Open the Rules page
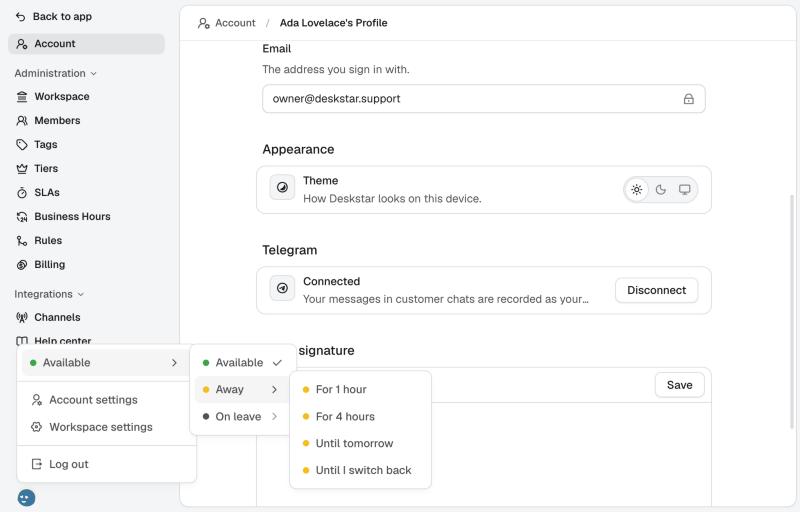This screenshot has width=800, height=512. point(86,240)
